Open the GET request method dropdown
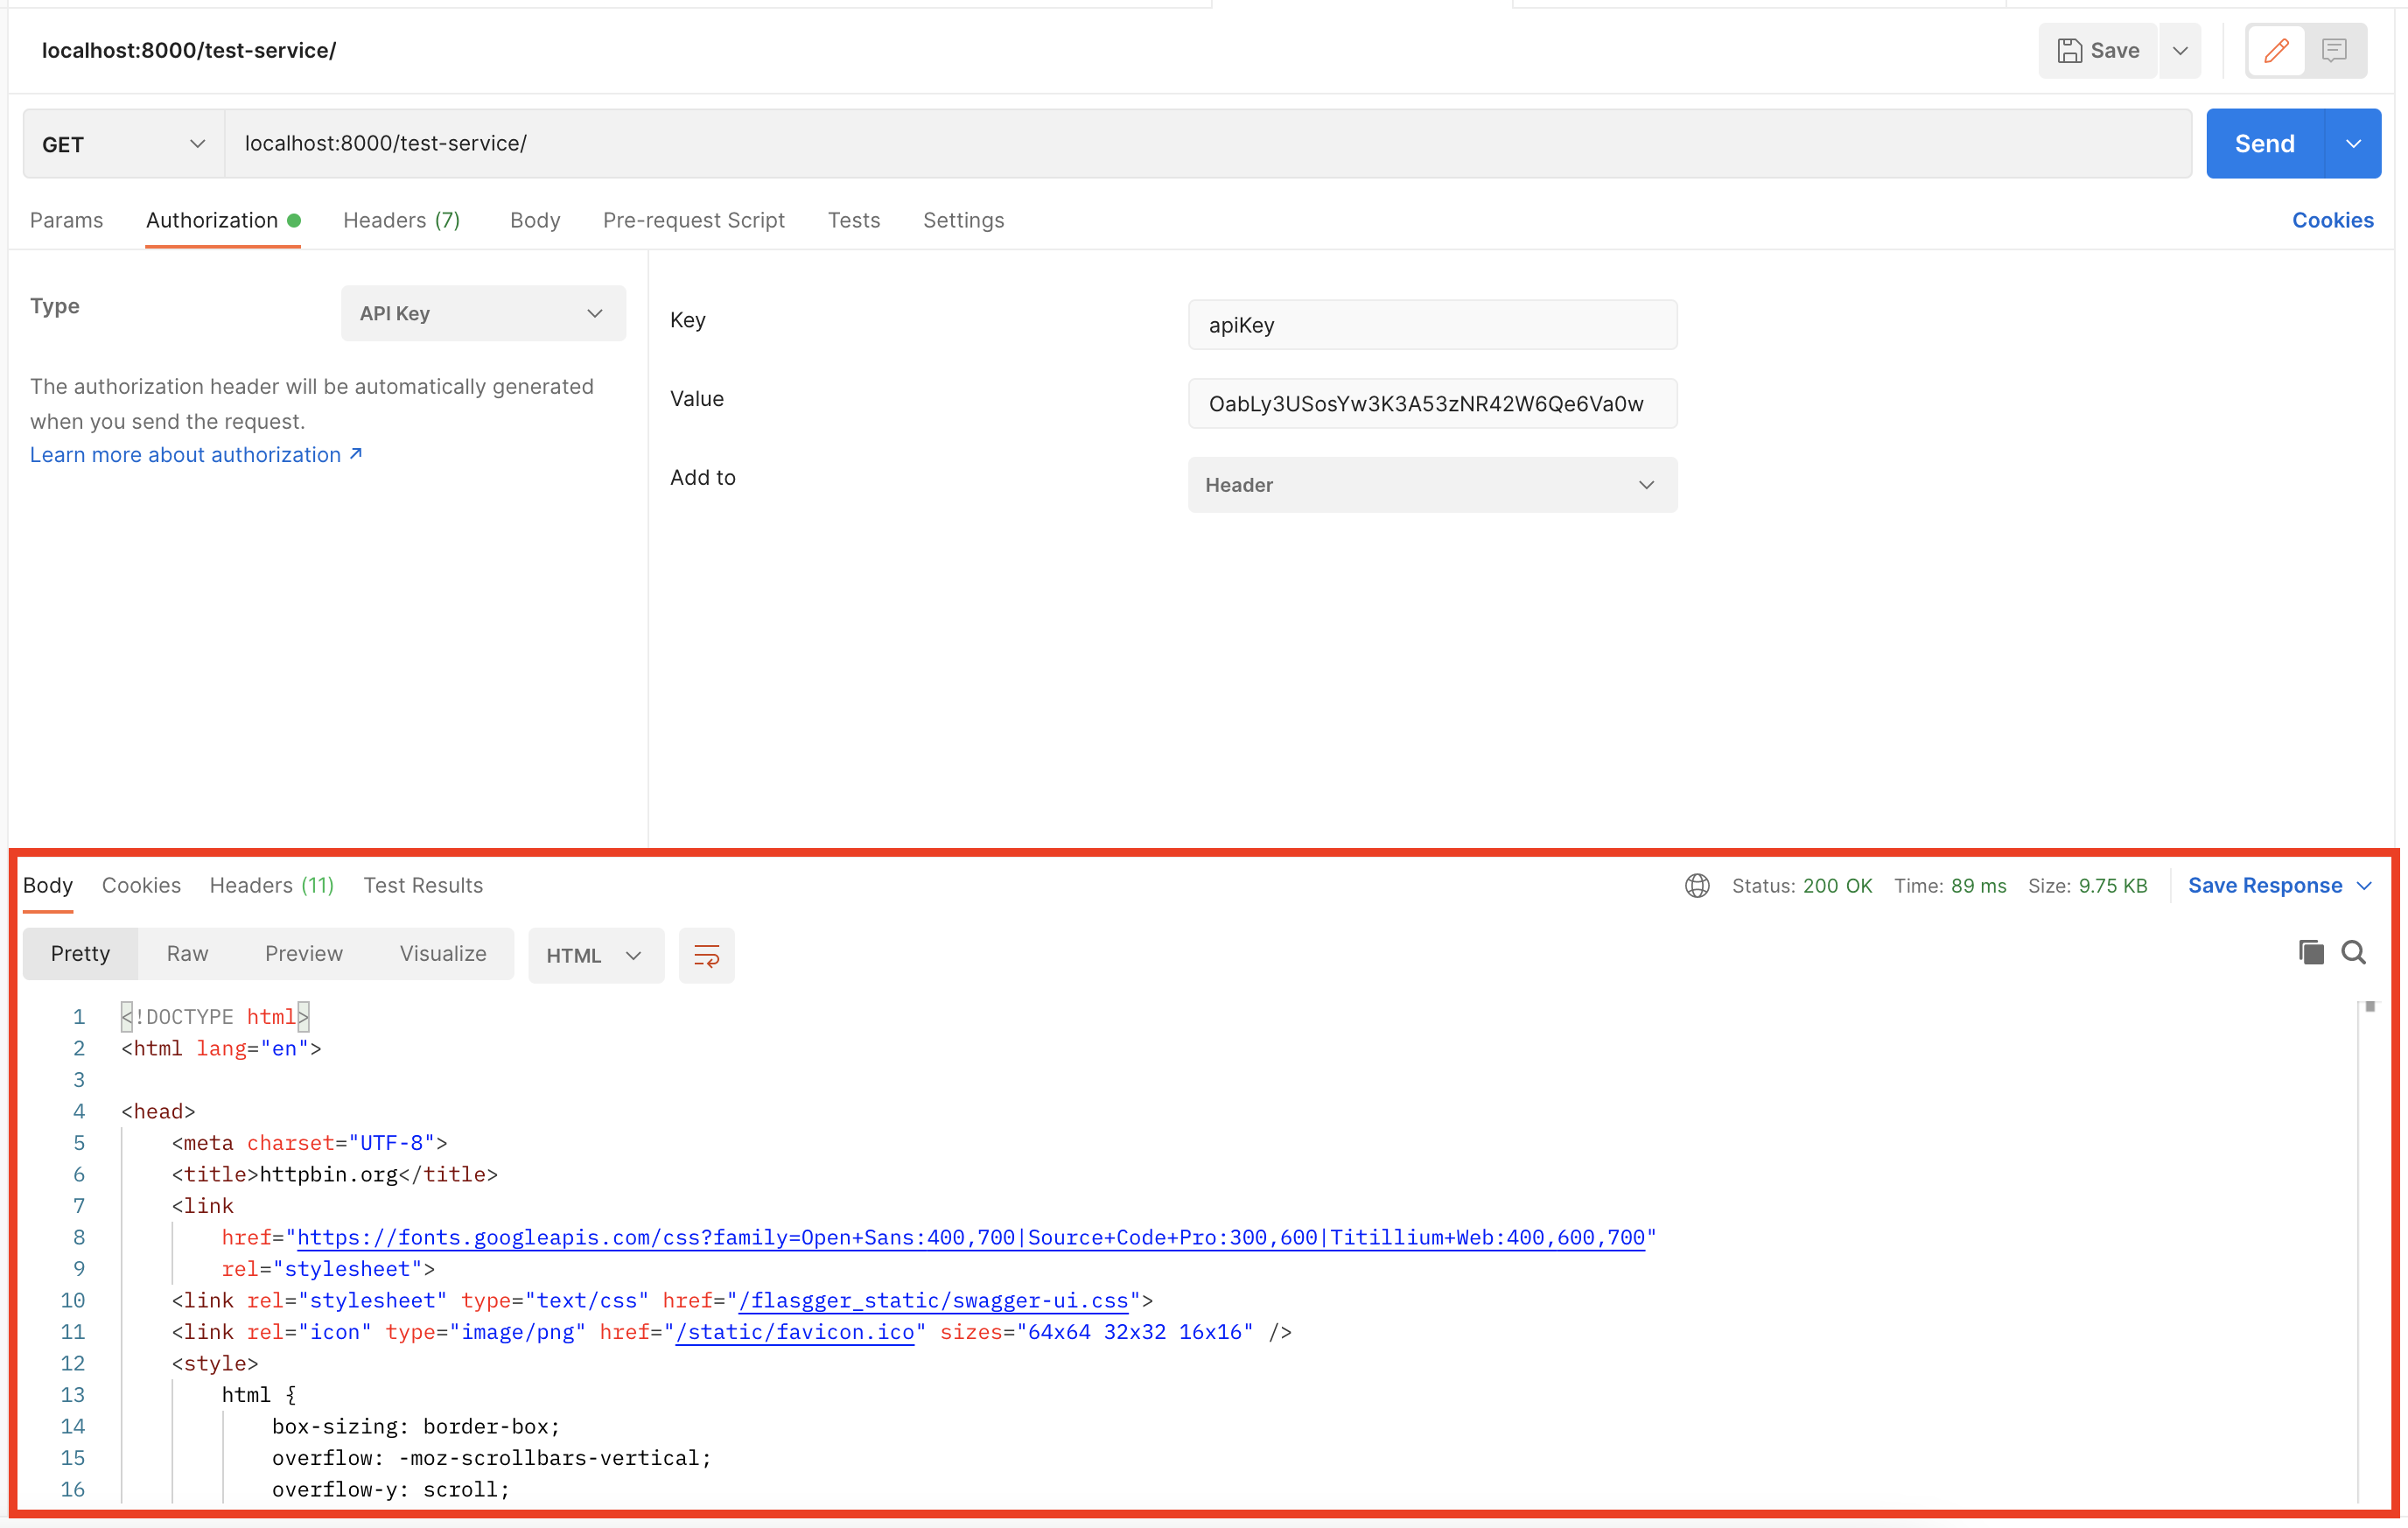The image size is (2408, 1528). click(x=120, y=143)
